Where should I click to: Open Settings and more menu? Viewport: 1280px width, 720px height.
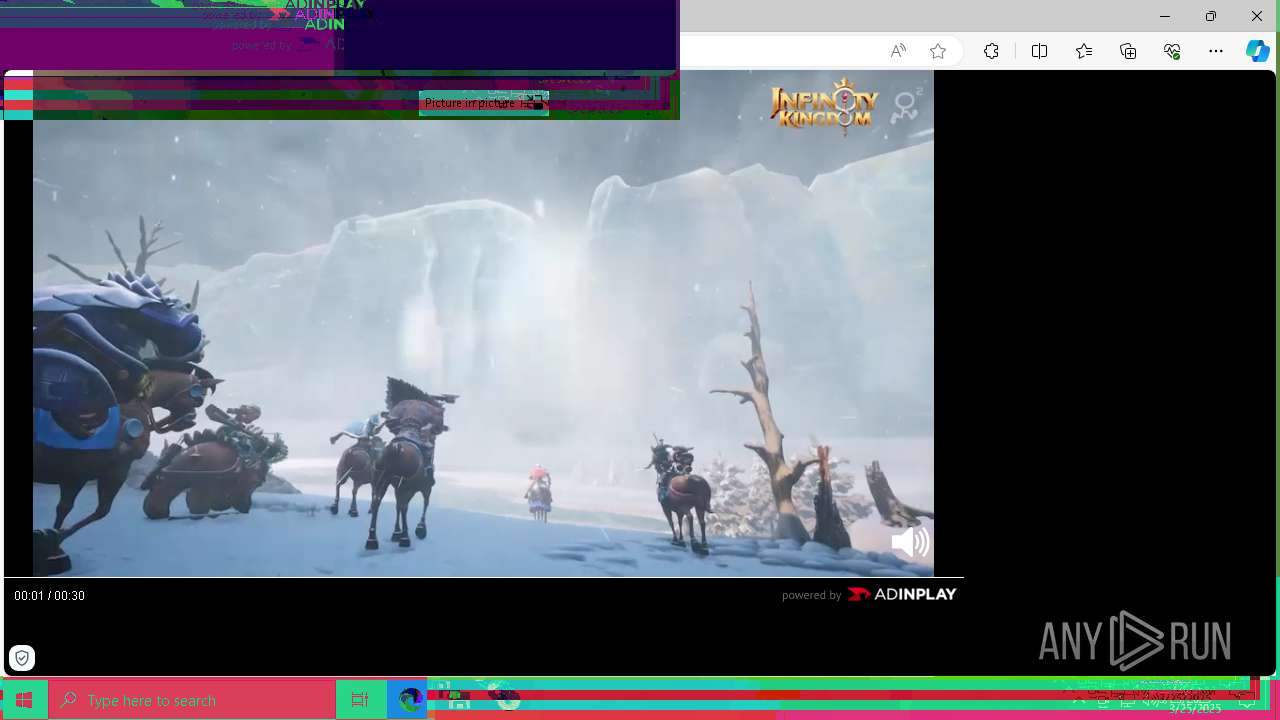1216,51
